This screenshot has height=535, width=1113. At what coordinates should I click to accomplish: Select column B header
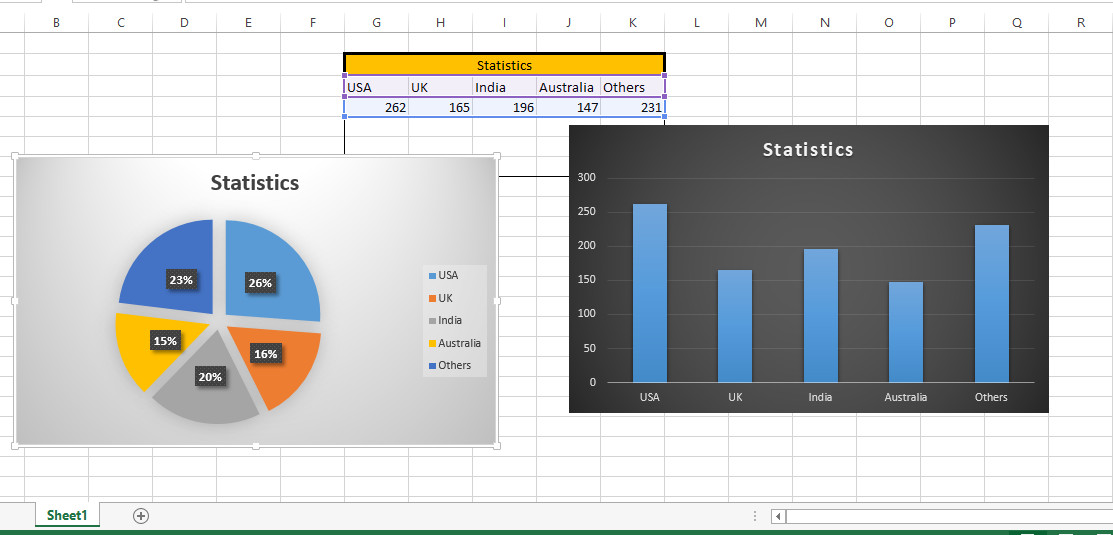point(57,23)
